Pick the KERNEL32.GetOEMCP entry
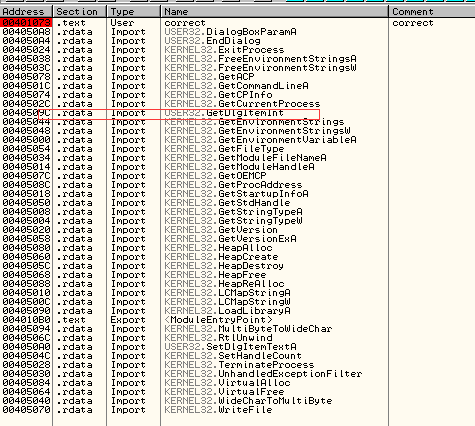Image resolution: width=475 pixels, height=426 pixels. tap(215, 176)
